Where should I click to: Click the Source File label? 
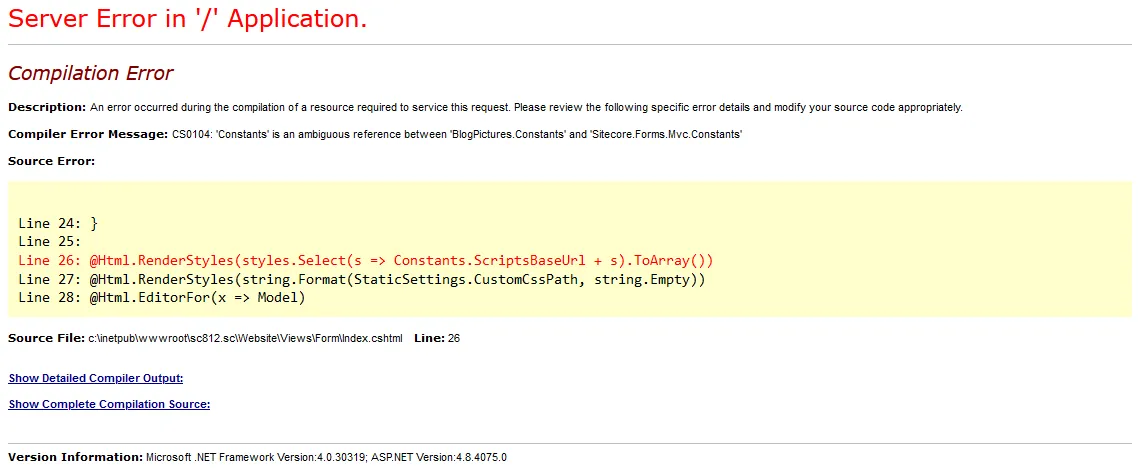coord(47,338)
